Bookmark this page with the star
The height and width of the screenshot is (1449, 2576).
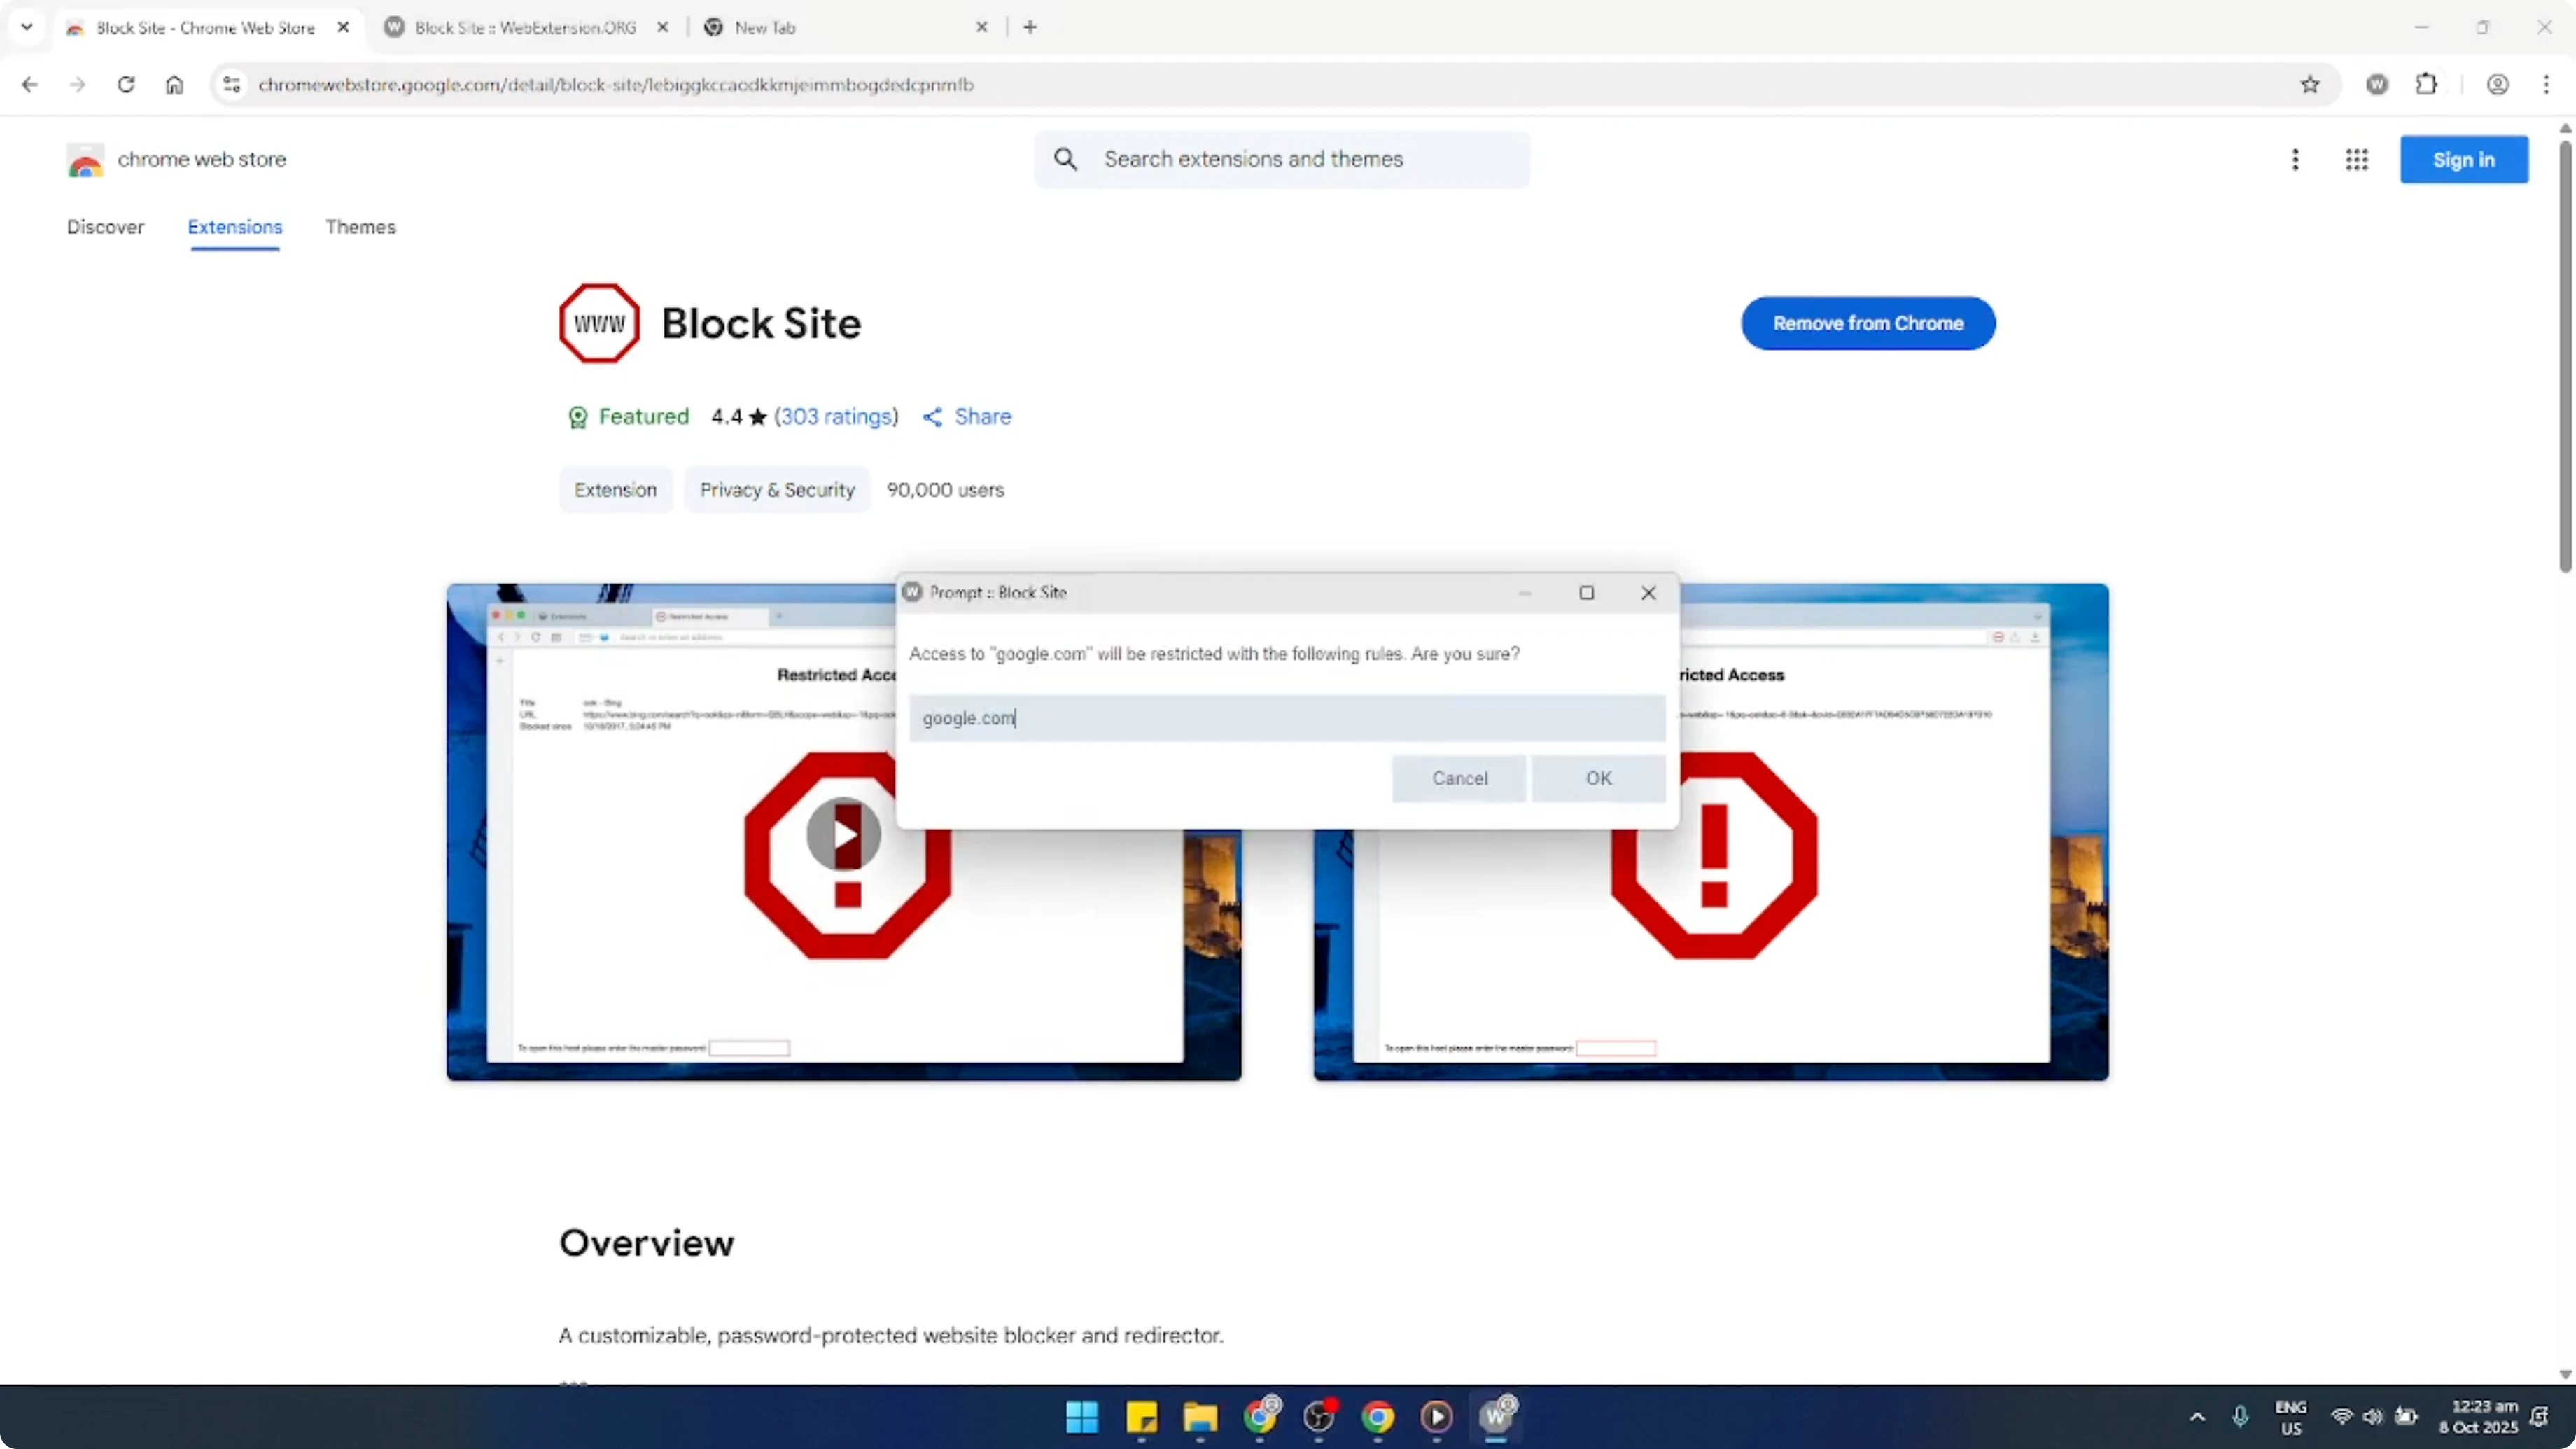coord(2309,85)
